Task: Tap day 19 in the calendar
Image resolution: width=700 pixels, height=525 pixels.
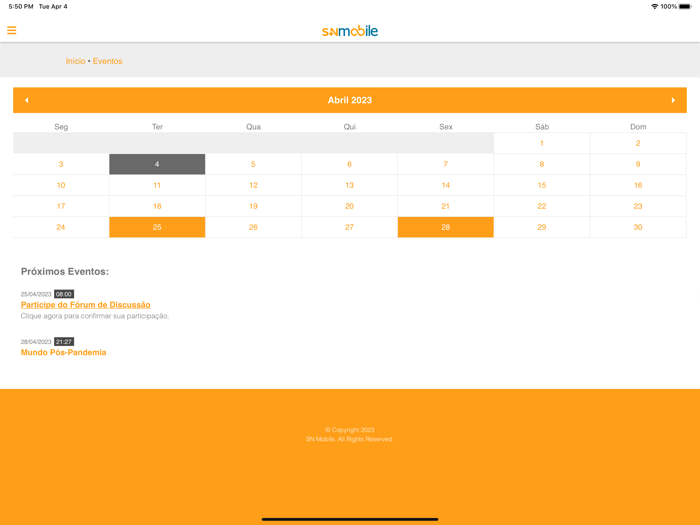Action: pyautogui.click(x=253, y=206)
